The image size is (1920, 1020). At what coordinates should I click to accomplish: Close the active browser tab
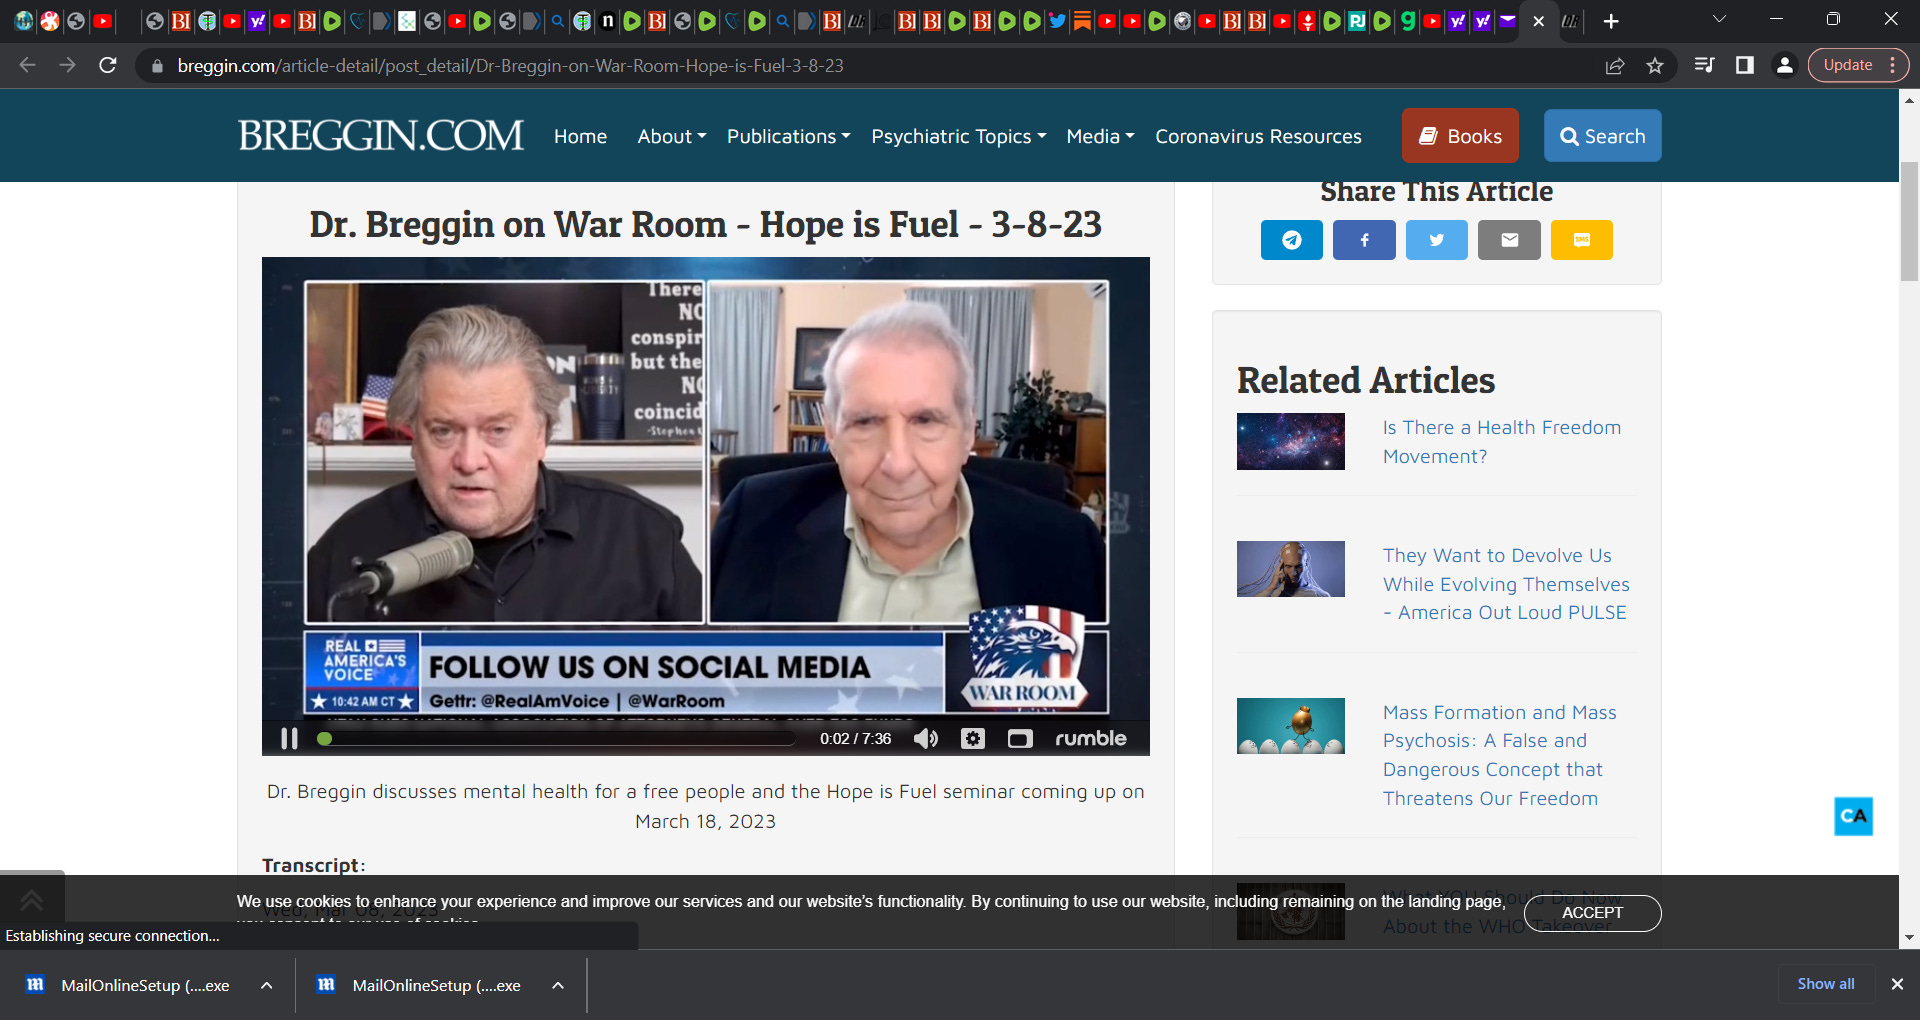1539,21
